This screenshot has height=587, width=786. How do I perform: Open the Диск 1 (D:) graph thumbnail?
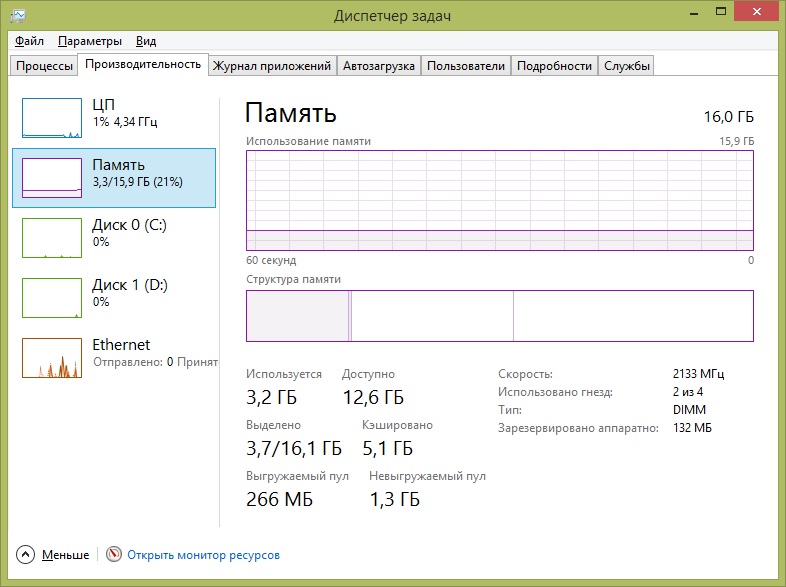click(x=52, y=298)
